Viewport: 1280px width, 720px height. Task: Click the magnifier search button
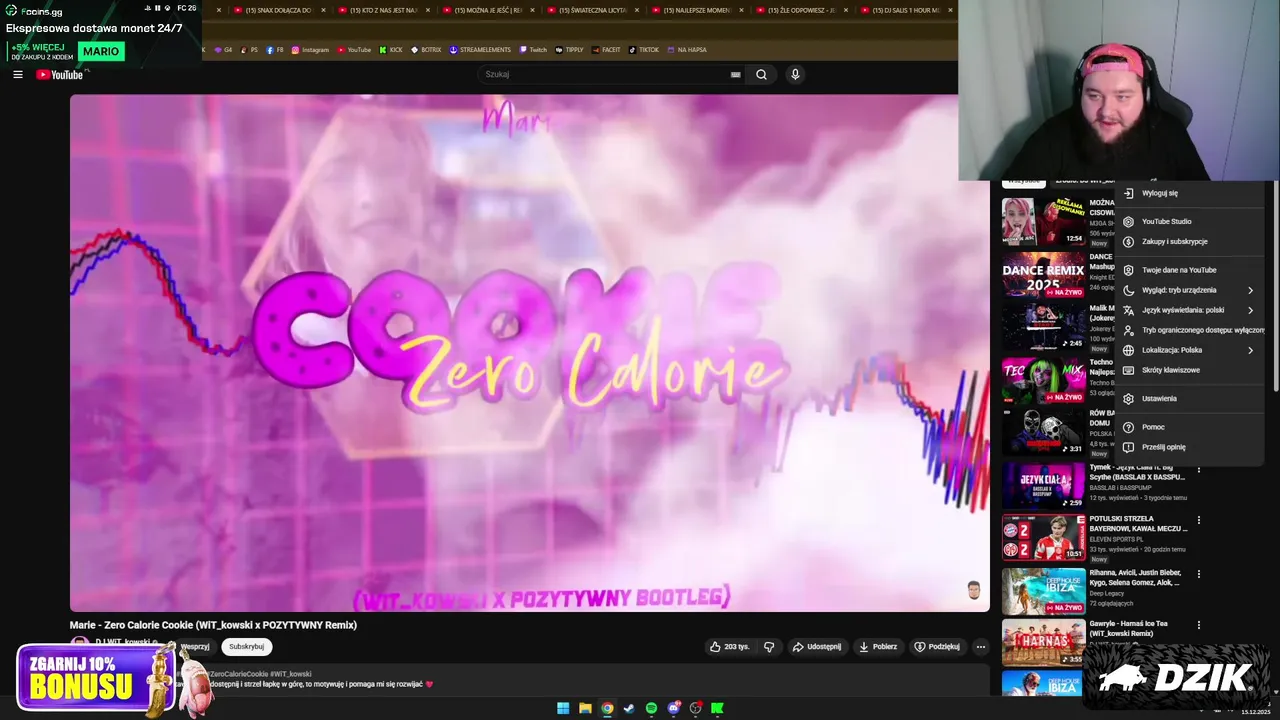point(761,74)
